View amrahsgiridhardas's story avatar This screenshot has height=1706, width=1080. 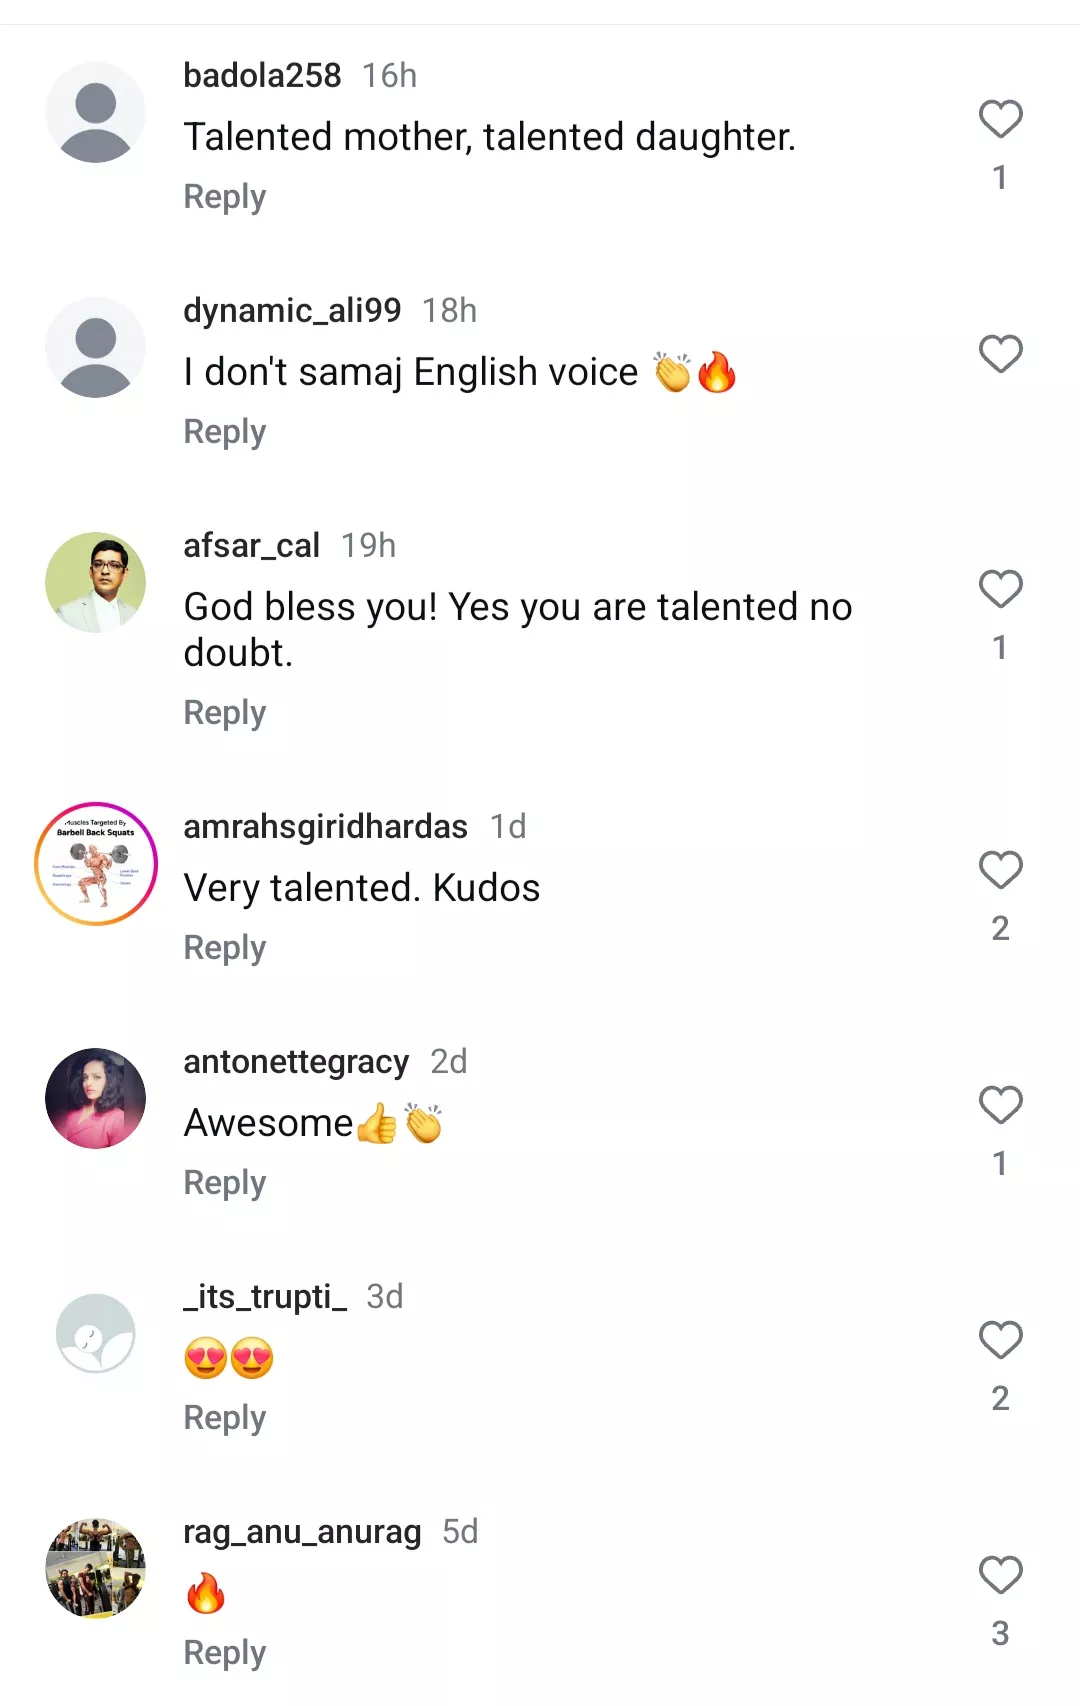[x=96, y=864]
